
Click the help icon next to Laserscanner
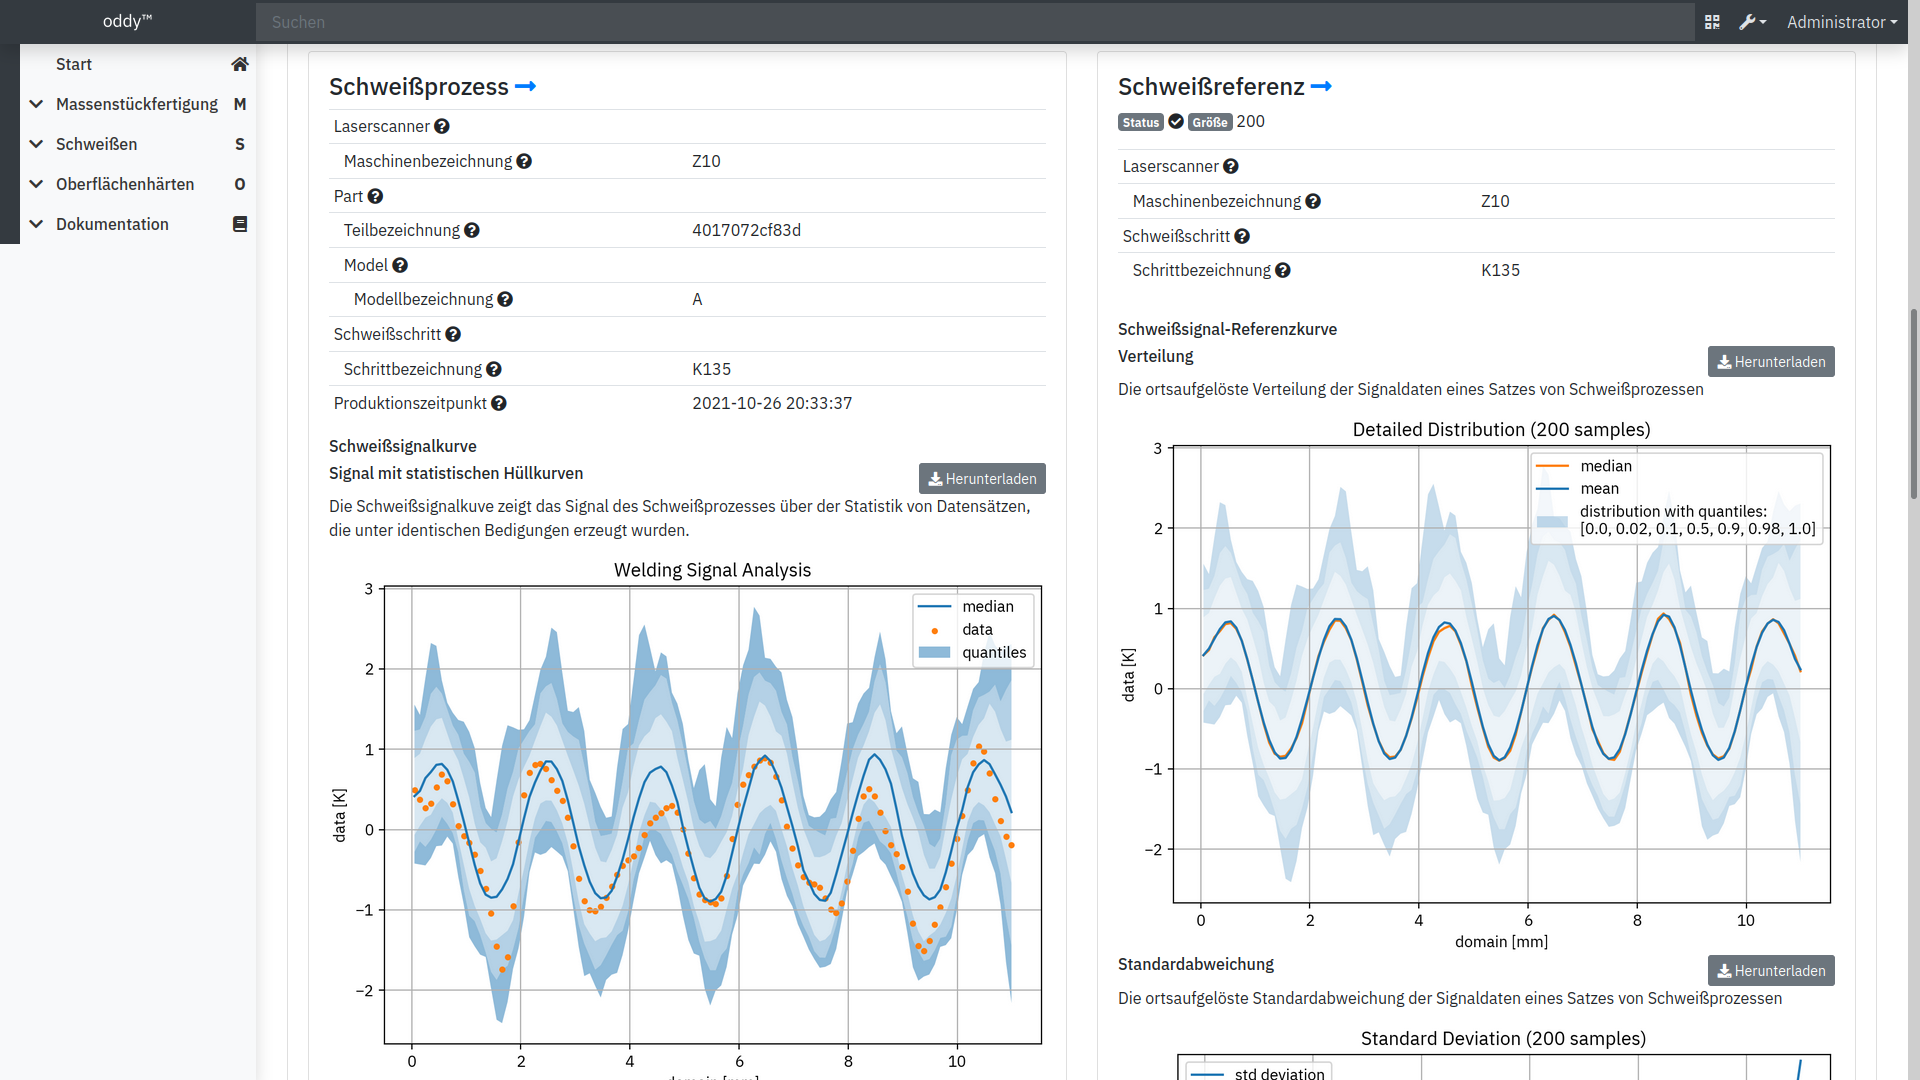442,126
